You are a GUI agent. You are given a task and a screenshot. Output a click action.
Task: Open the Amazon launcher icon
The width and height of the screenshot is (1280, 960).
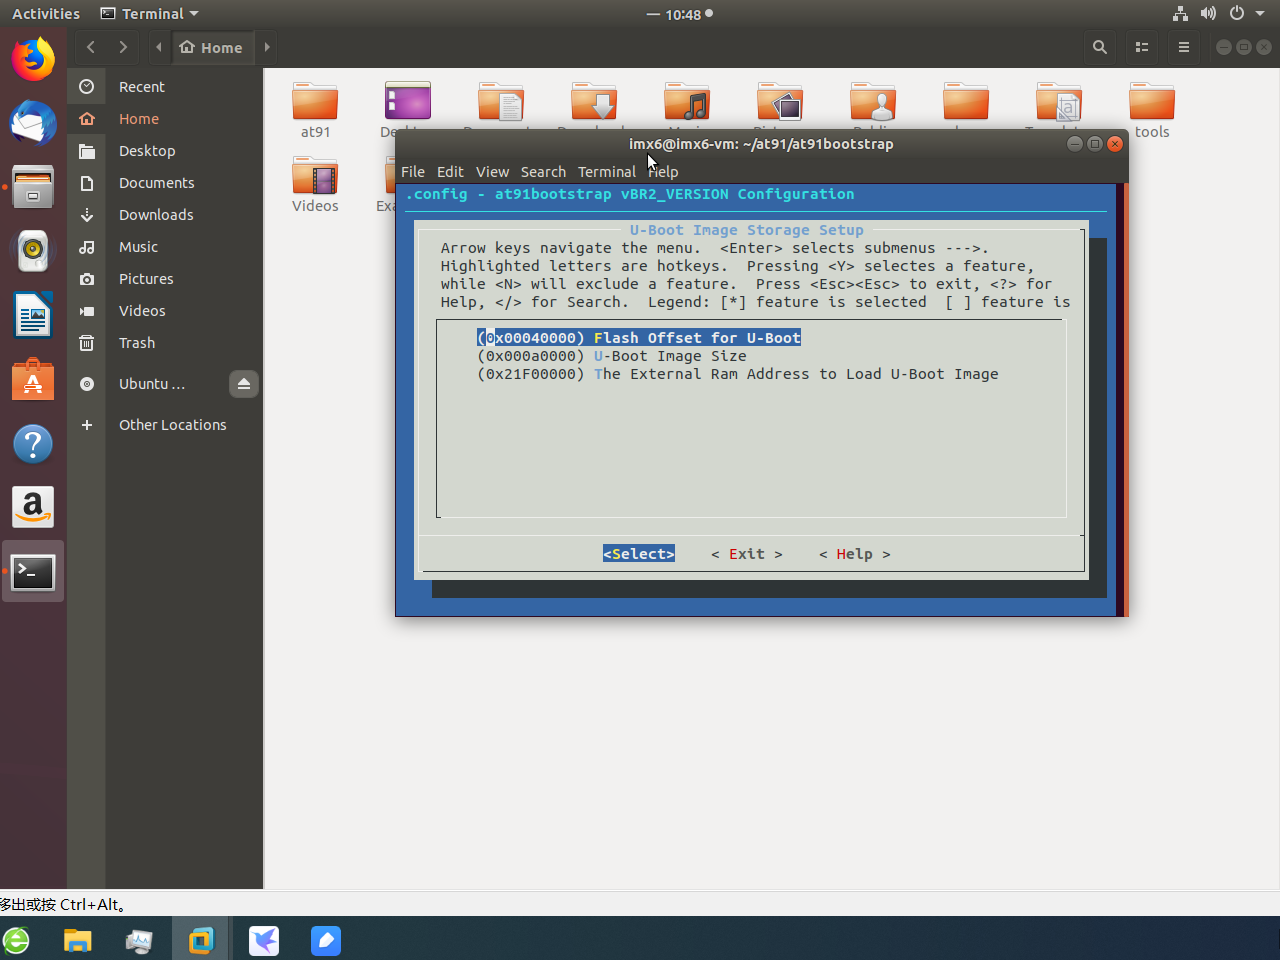coord(33,507)
